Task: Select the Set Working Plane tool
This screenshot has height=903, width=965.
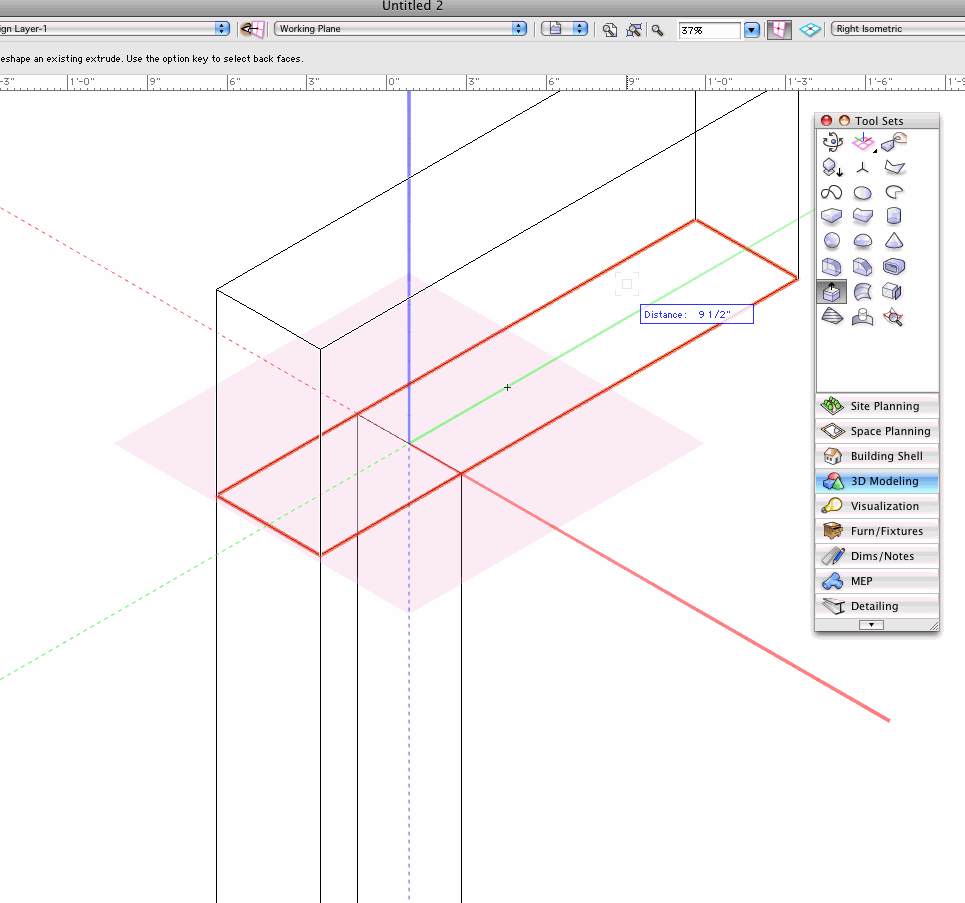Action: tap(863, 142)
